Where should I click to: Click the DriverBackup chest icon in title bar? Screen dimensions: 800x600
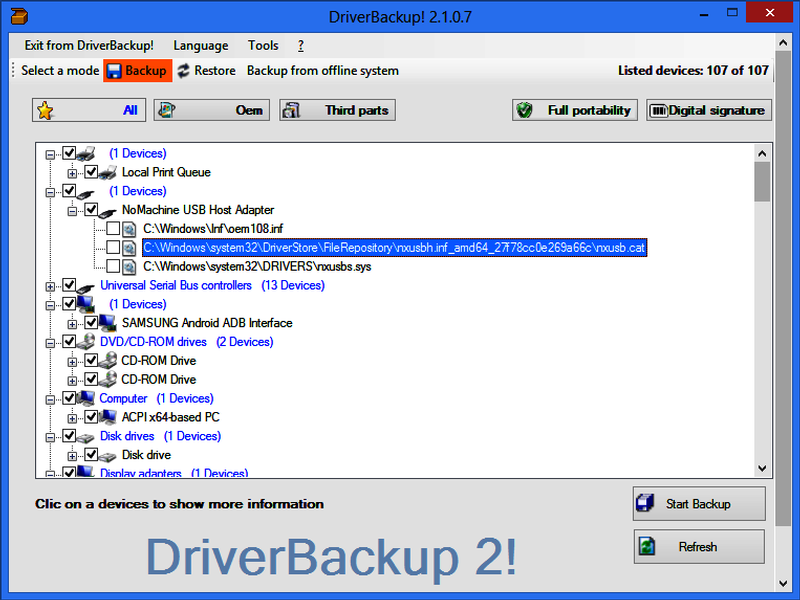pyautogui.click(x=19, y=16)
